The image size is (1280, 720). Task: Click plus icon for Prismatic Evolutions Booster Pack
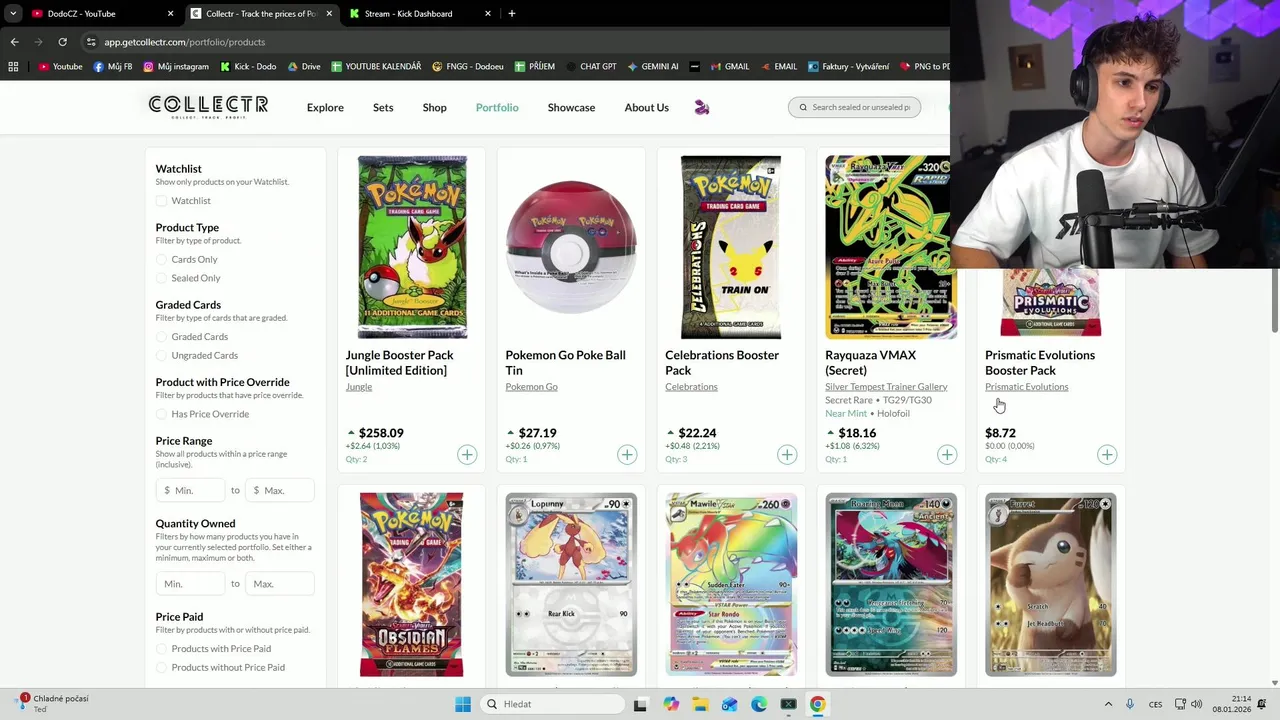tap(1107, 455)
